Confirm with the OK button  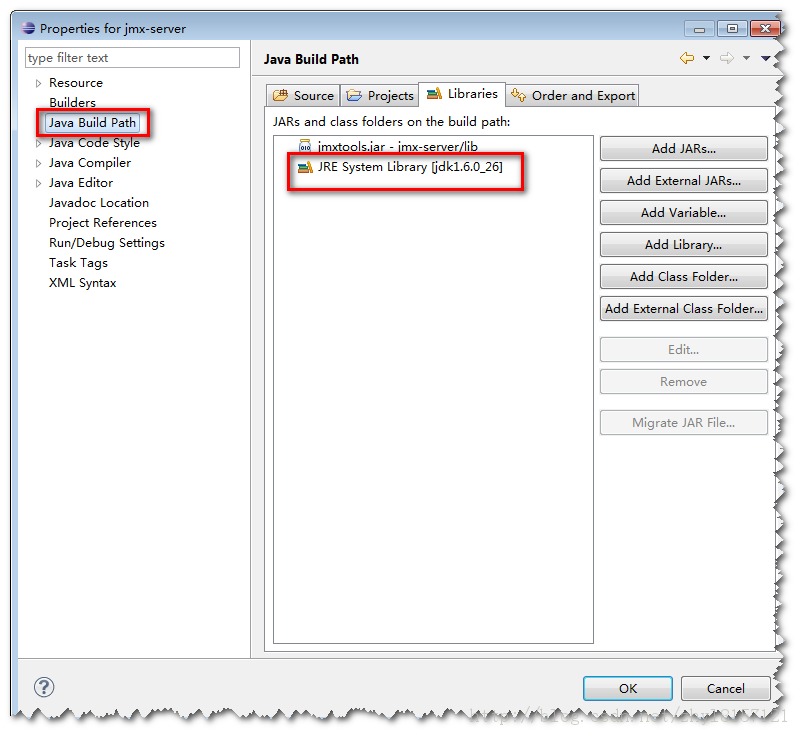point(628,688)
